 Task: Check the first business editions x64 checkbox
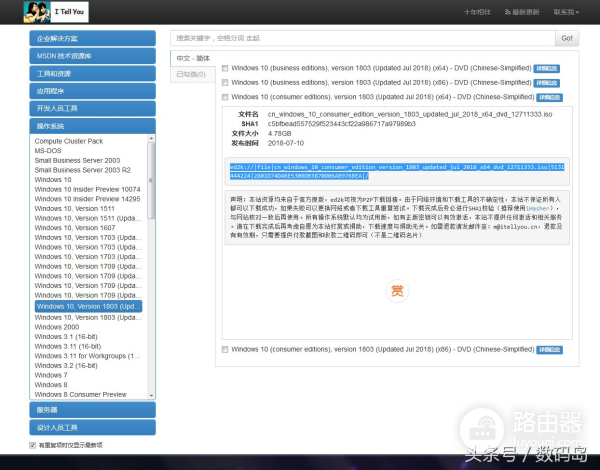225,68
